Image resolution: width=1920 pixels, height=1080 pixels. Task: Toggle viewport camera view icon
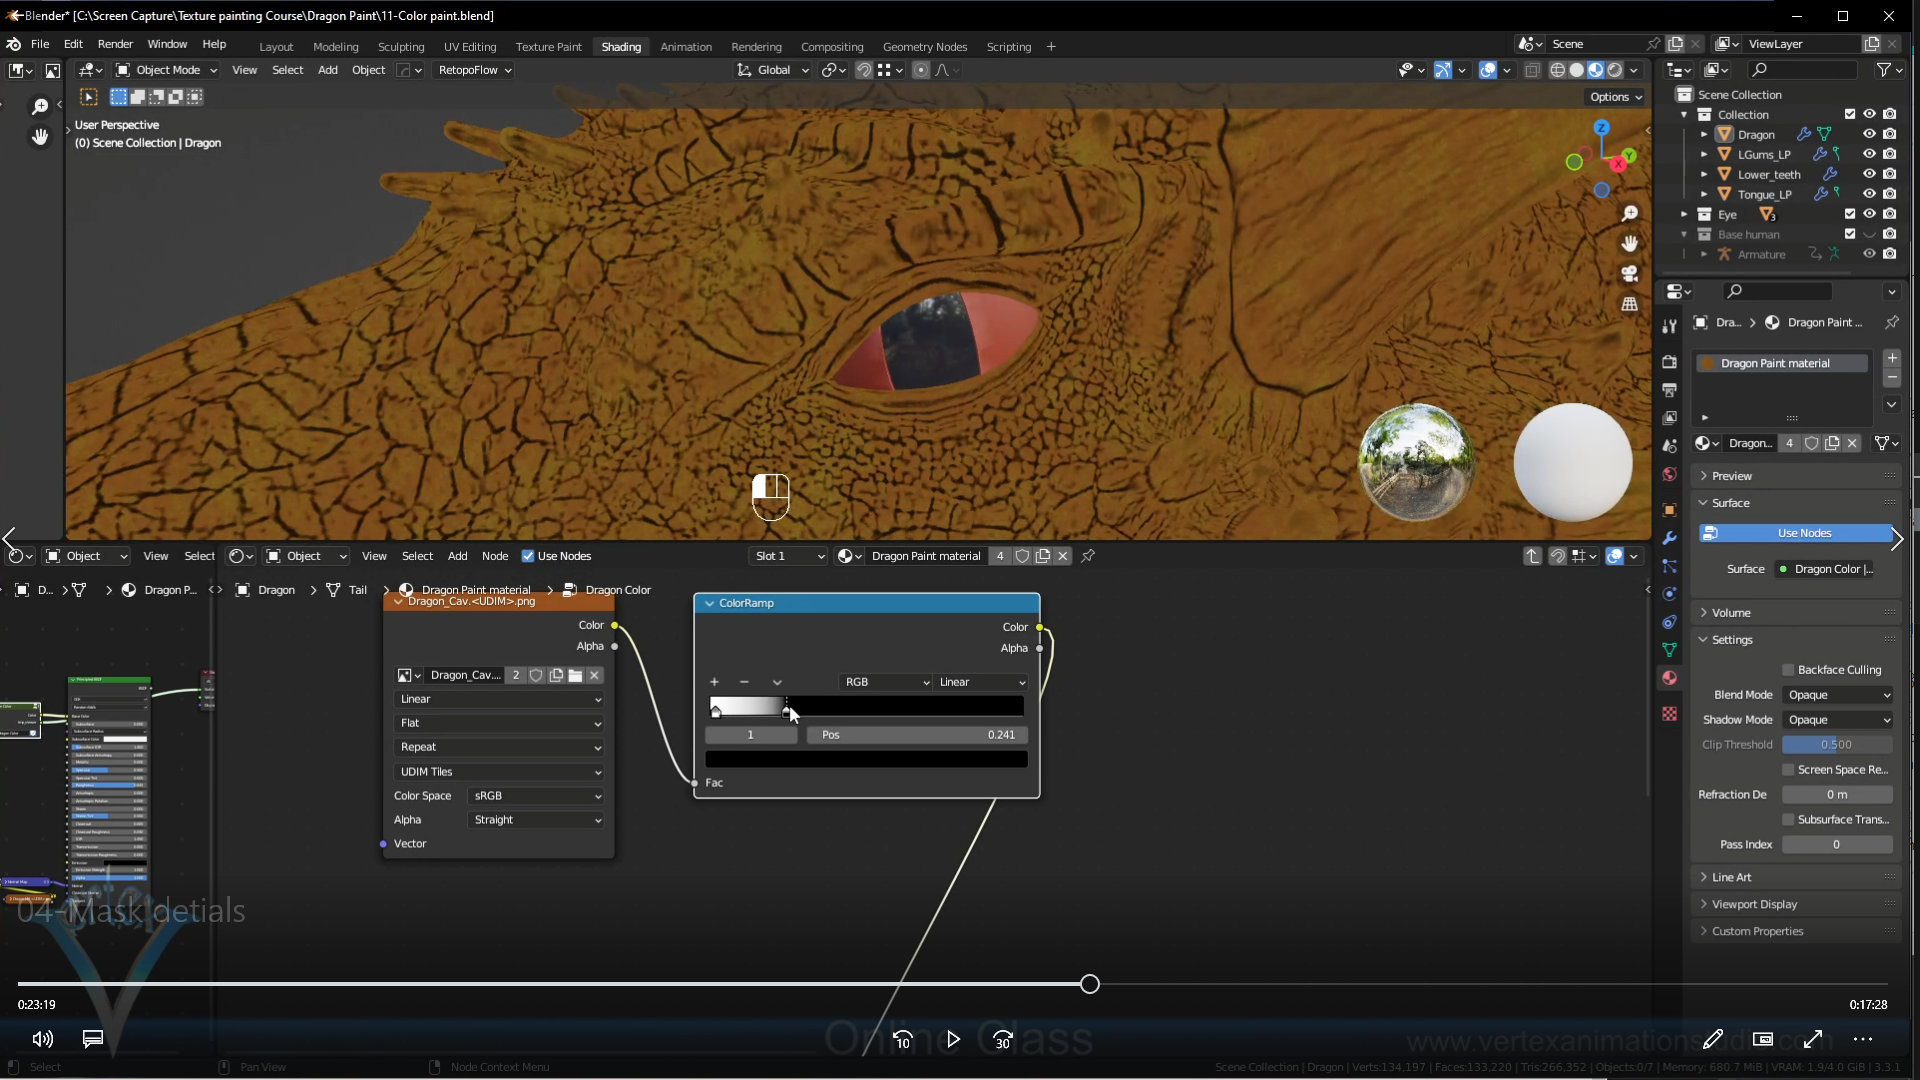click(x=1629, y=273)
